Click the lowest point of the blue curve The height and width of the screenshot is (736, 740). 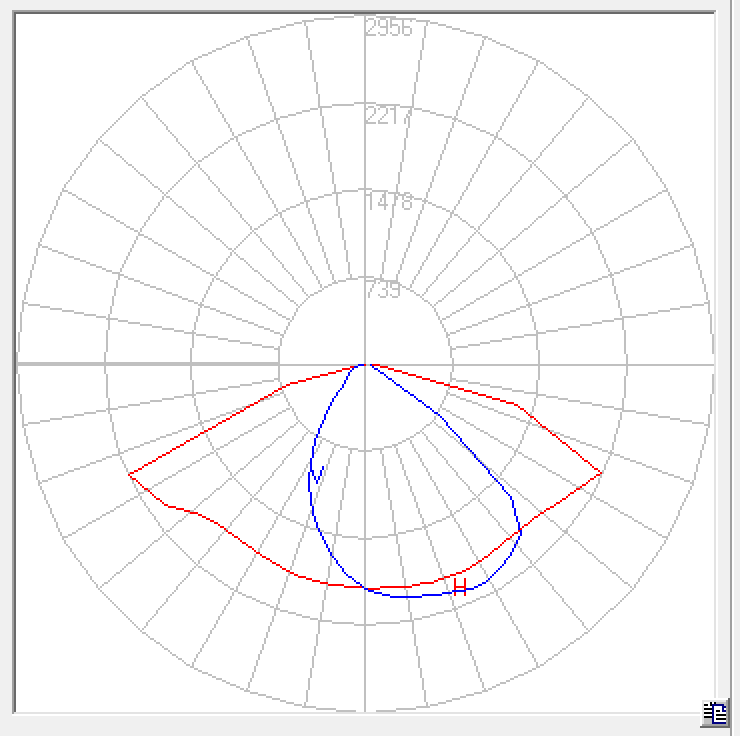click(x=405, y=597)
